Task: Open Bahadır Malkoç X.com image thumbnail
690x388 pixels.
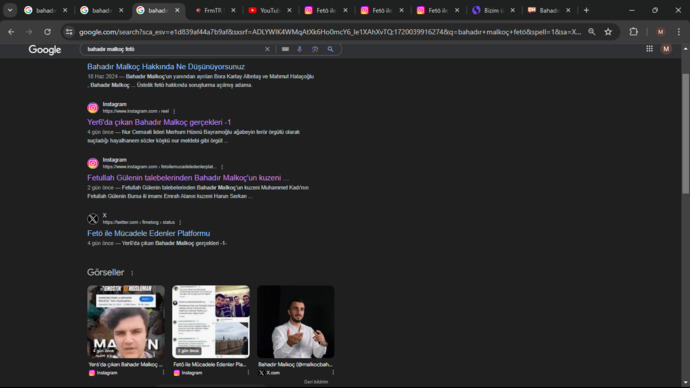Action: click(296, 322)
